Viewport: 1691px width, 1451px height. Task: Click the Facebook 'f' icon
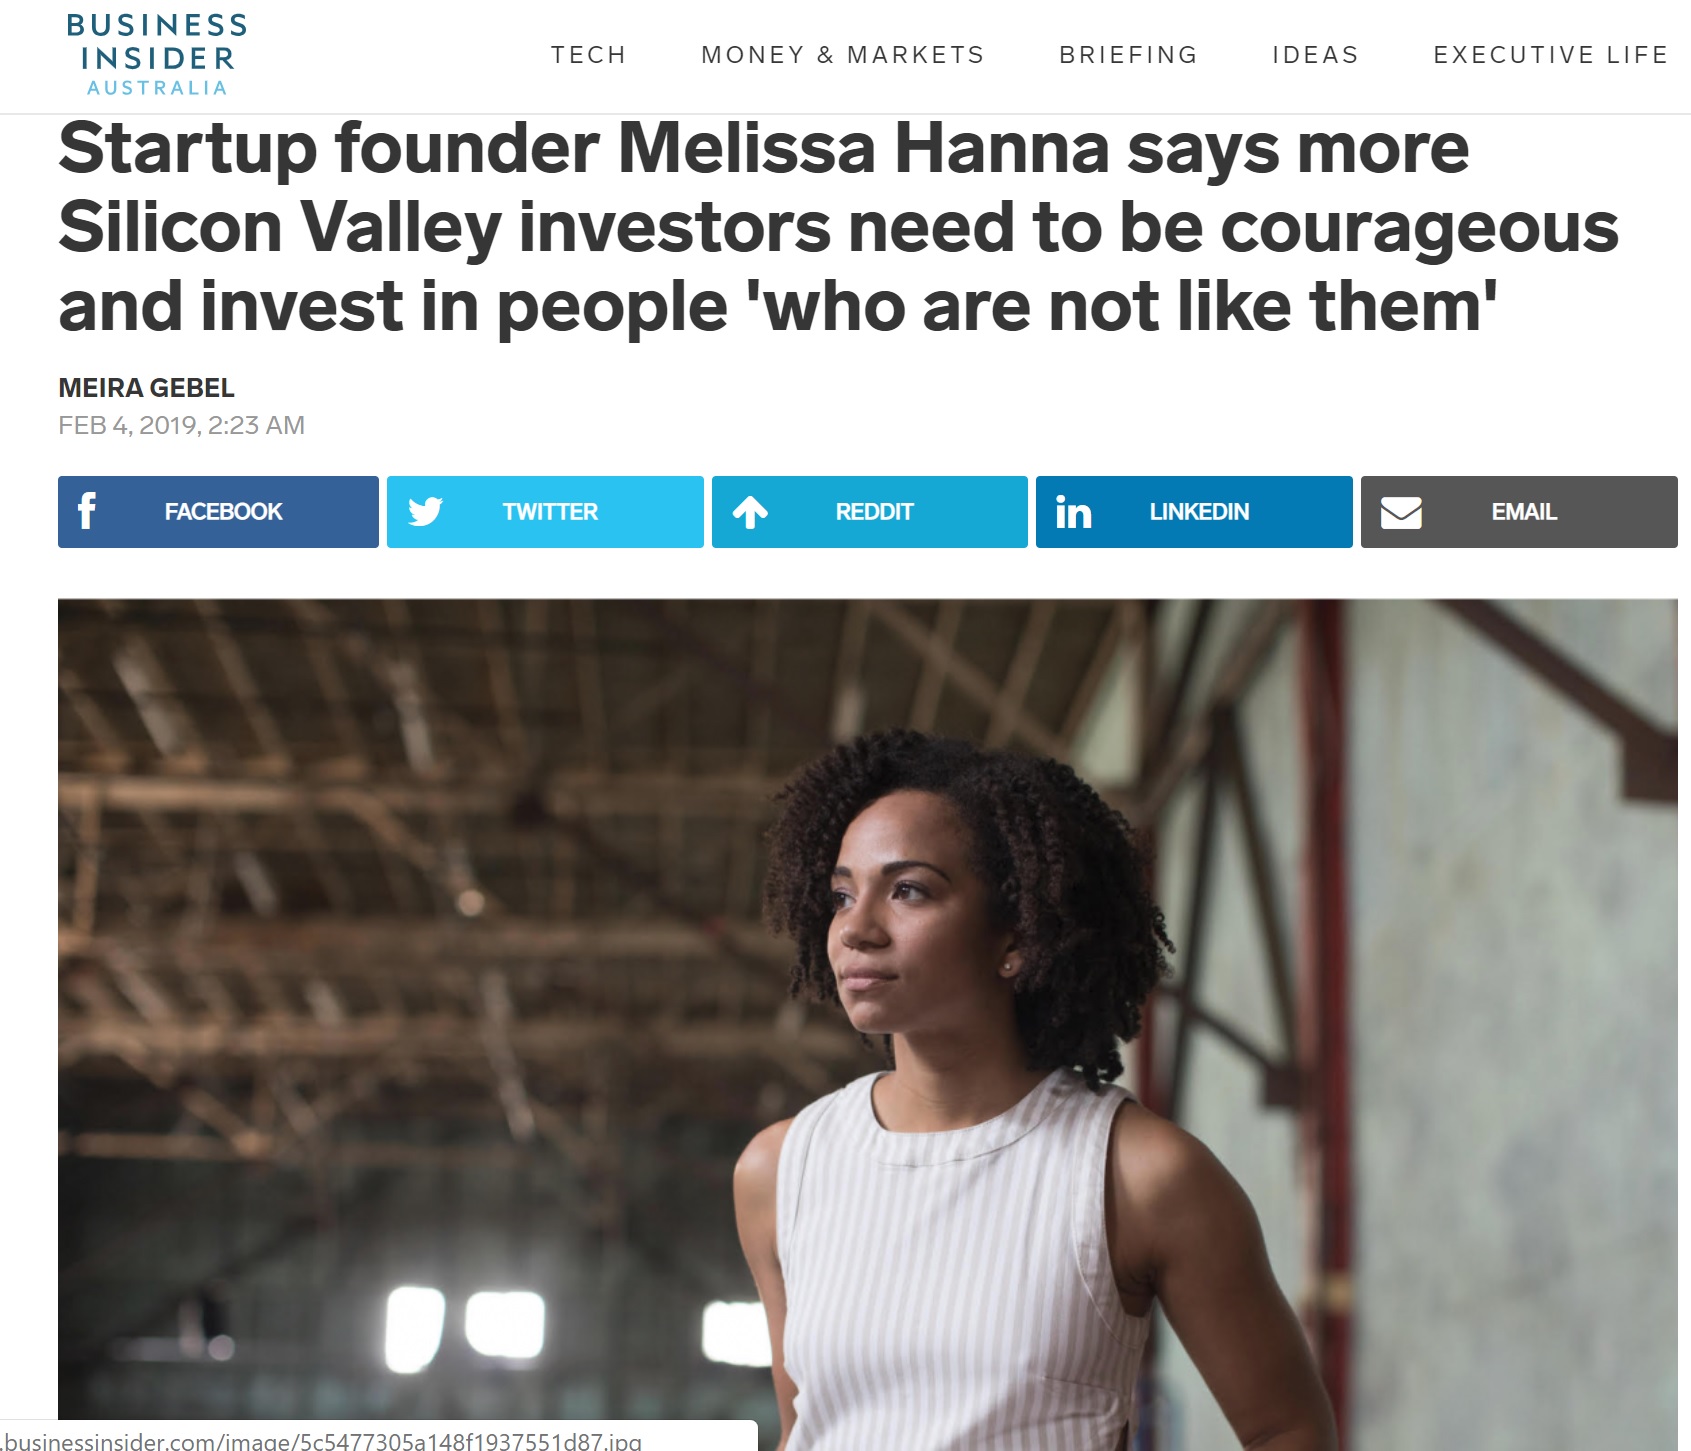point(87,511)
